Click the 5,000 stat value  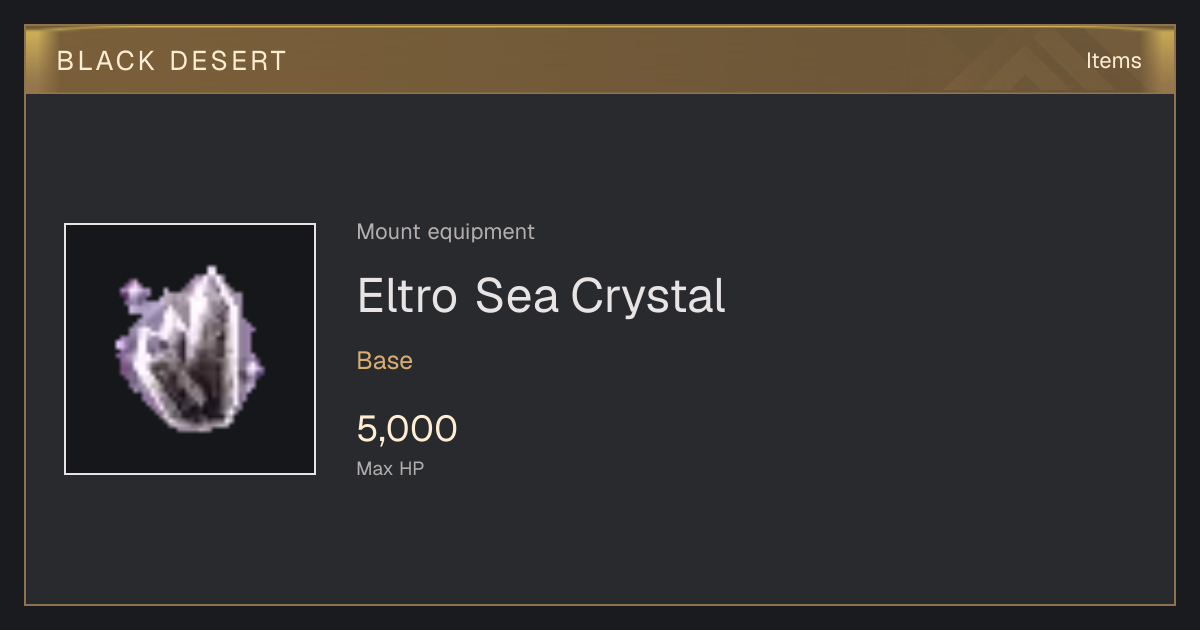pyautogui.click(x=407, y=429)
